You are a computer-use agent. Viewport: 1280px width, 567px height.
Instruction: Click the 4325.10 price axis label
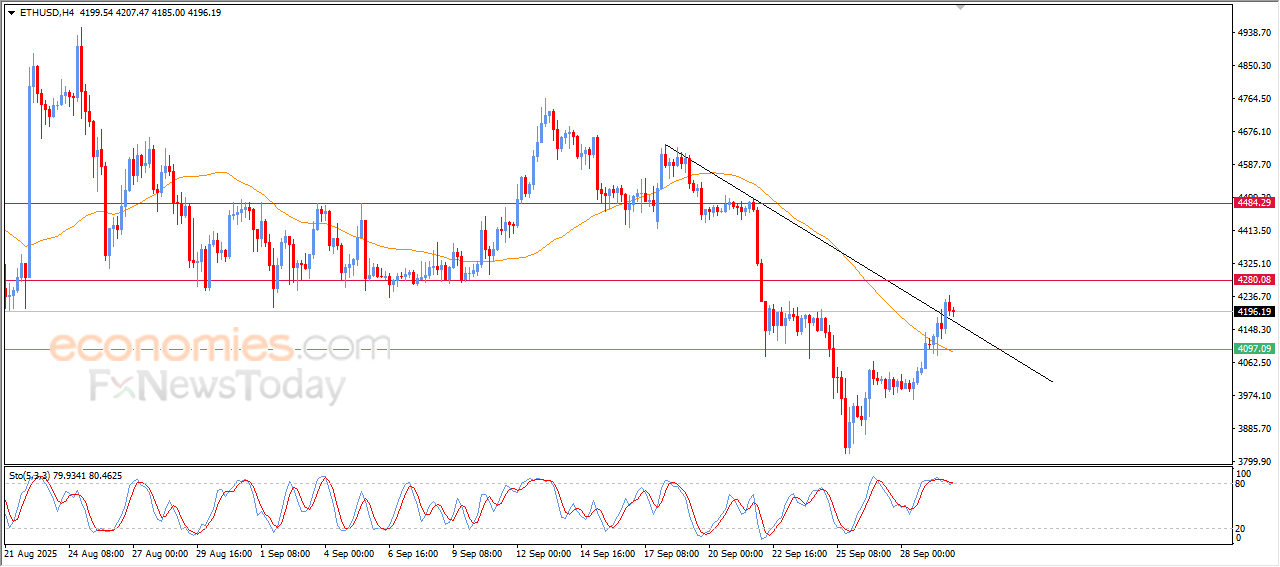[x=1256, y=264]
